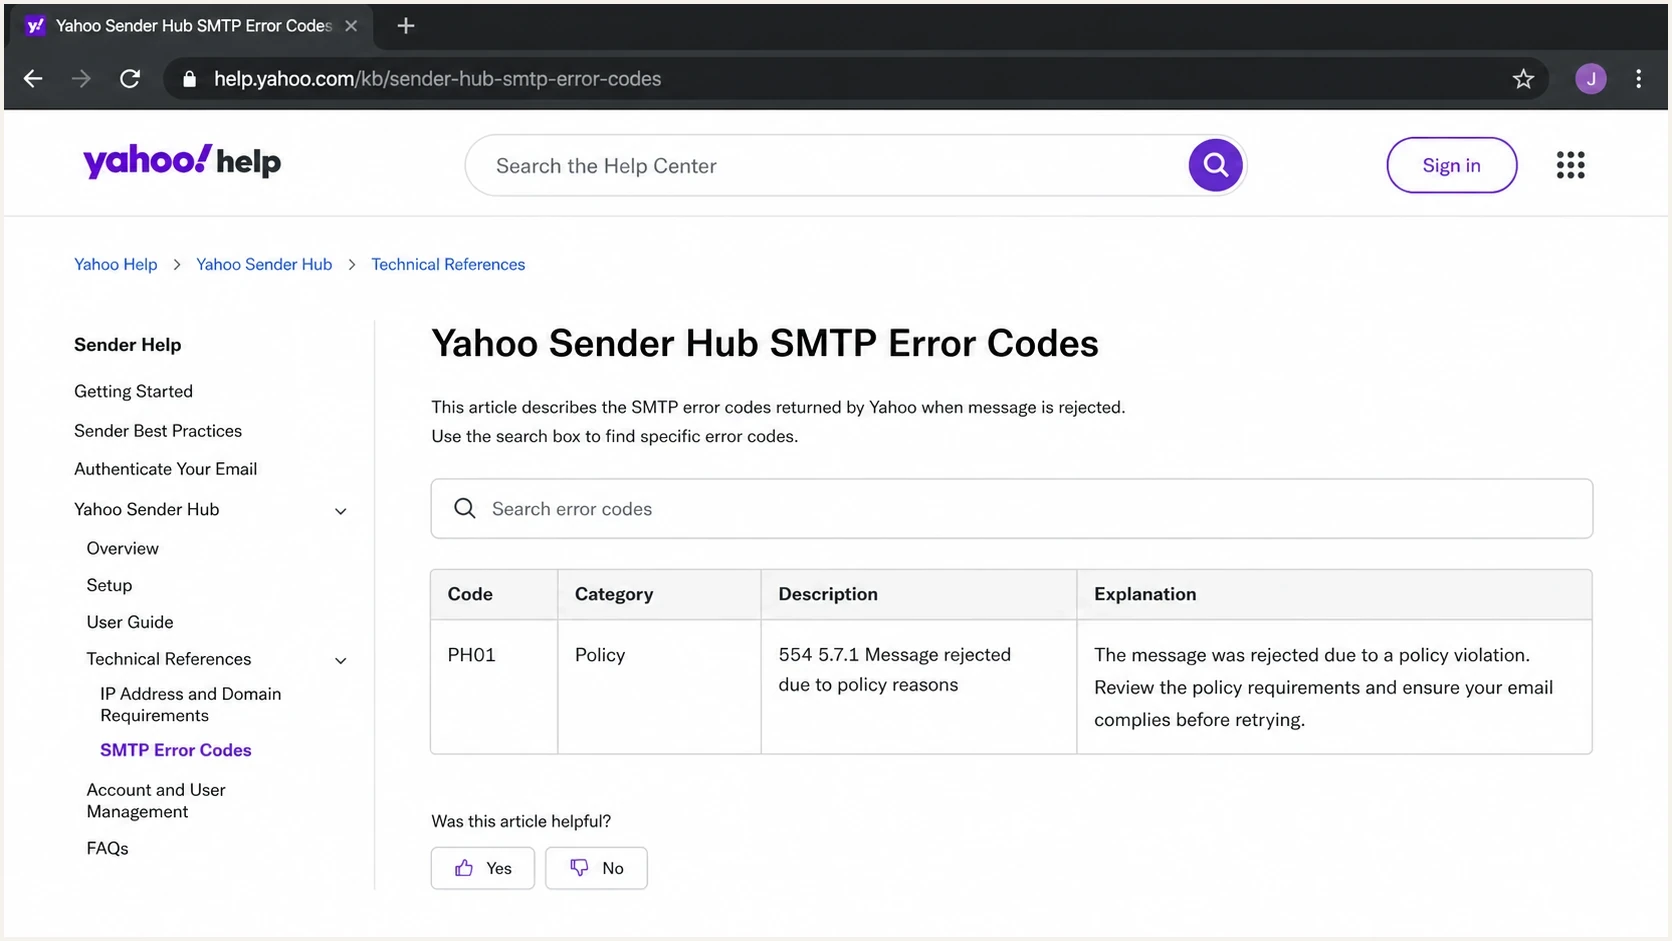
Task: Focus the Search error codes box
Action: pyautogui.click(x=1011, y=509)
